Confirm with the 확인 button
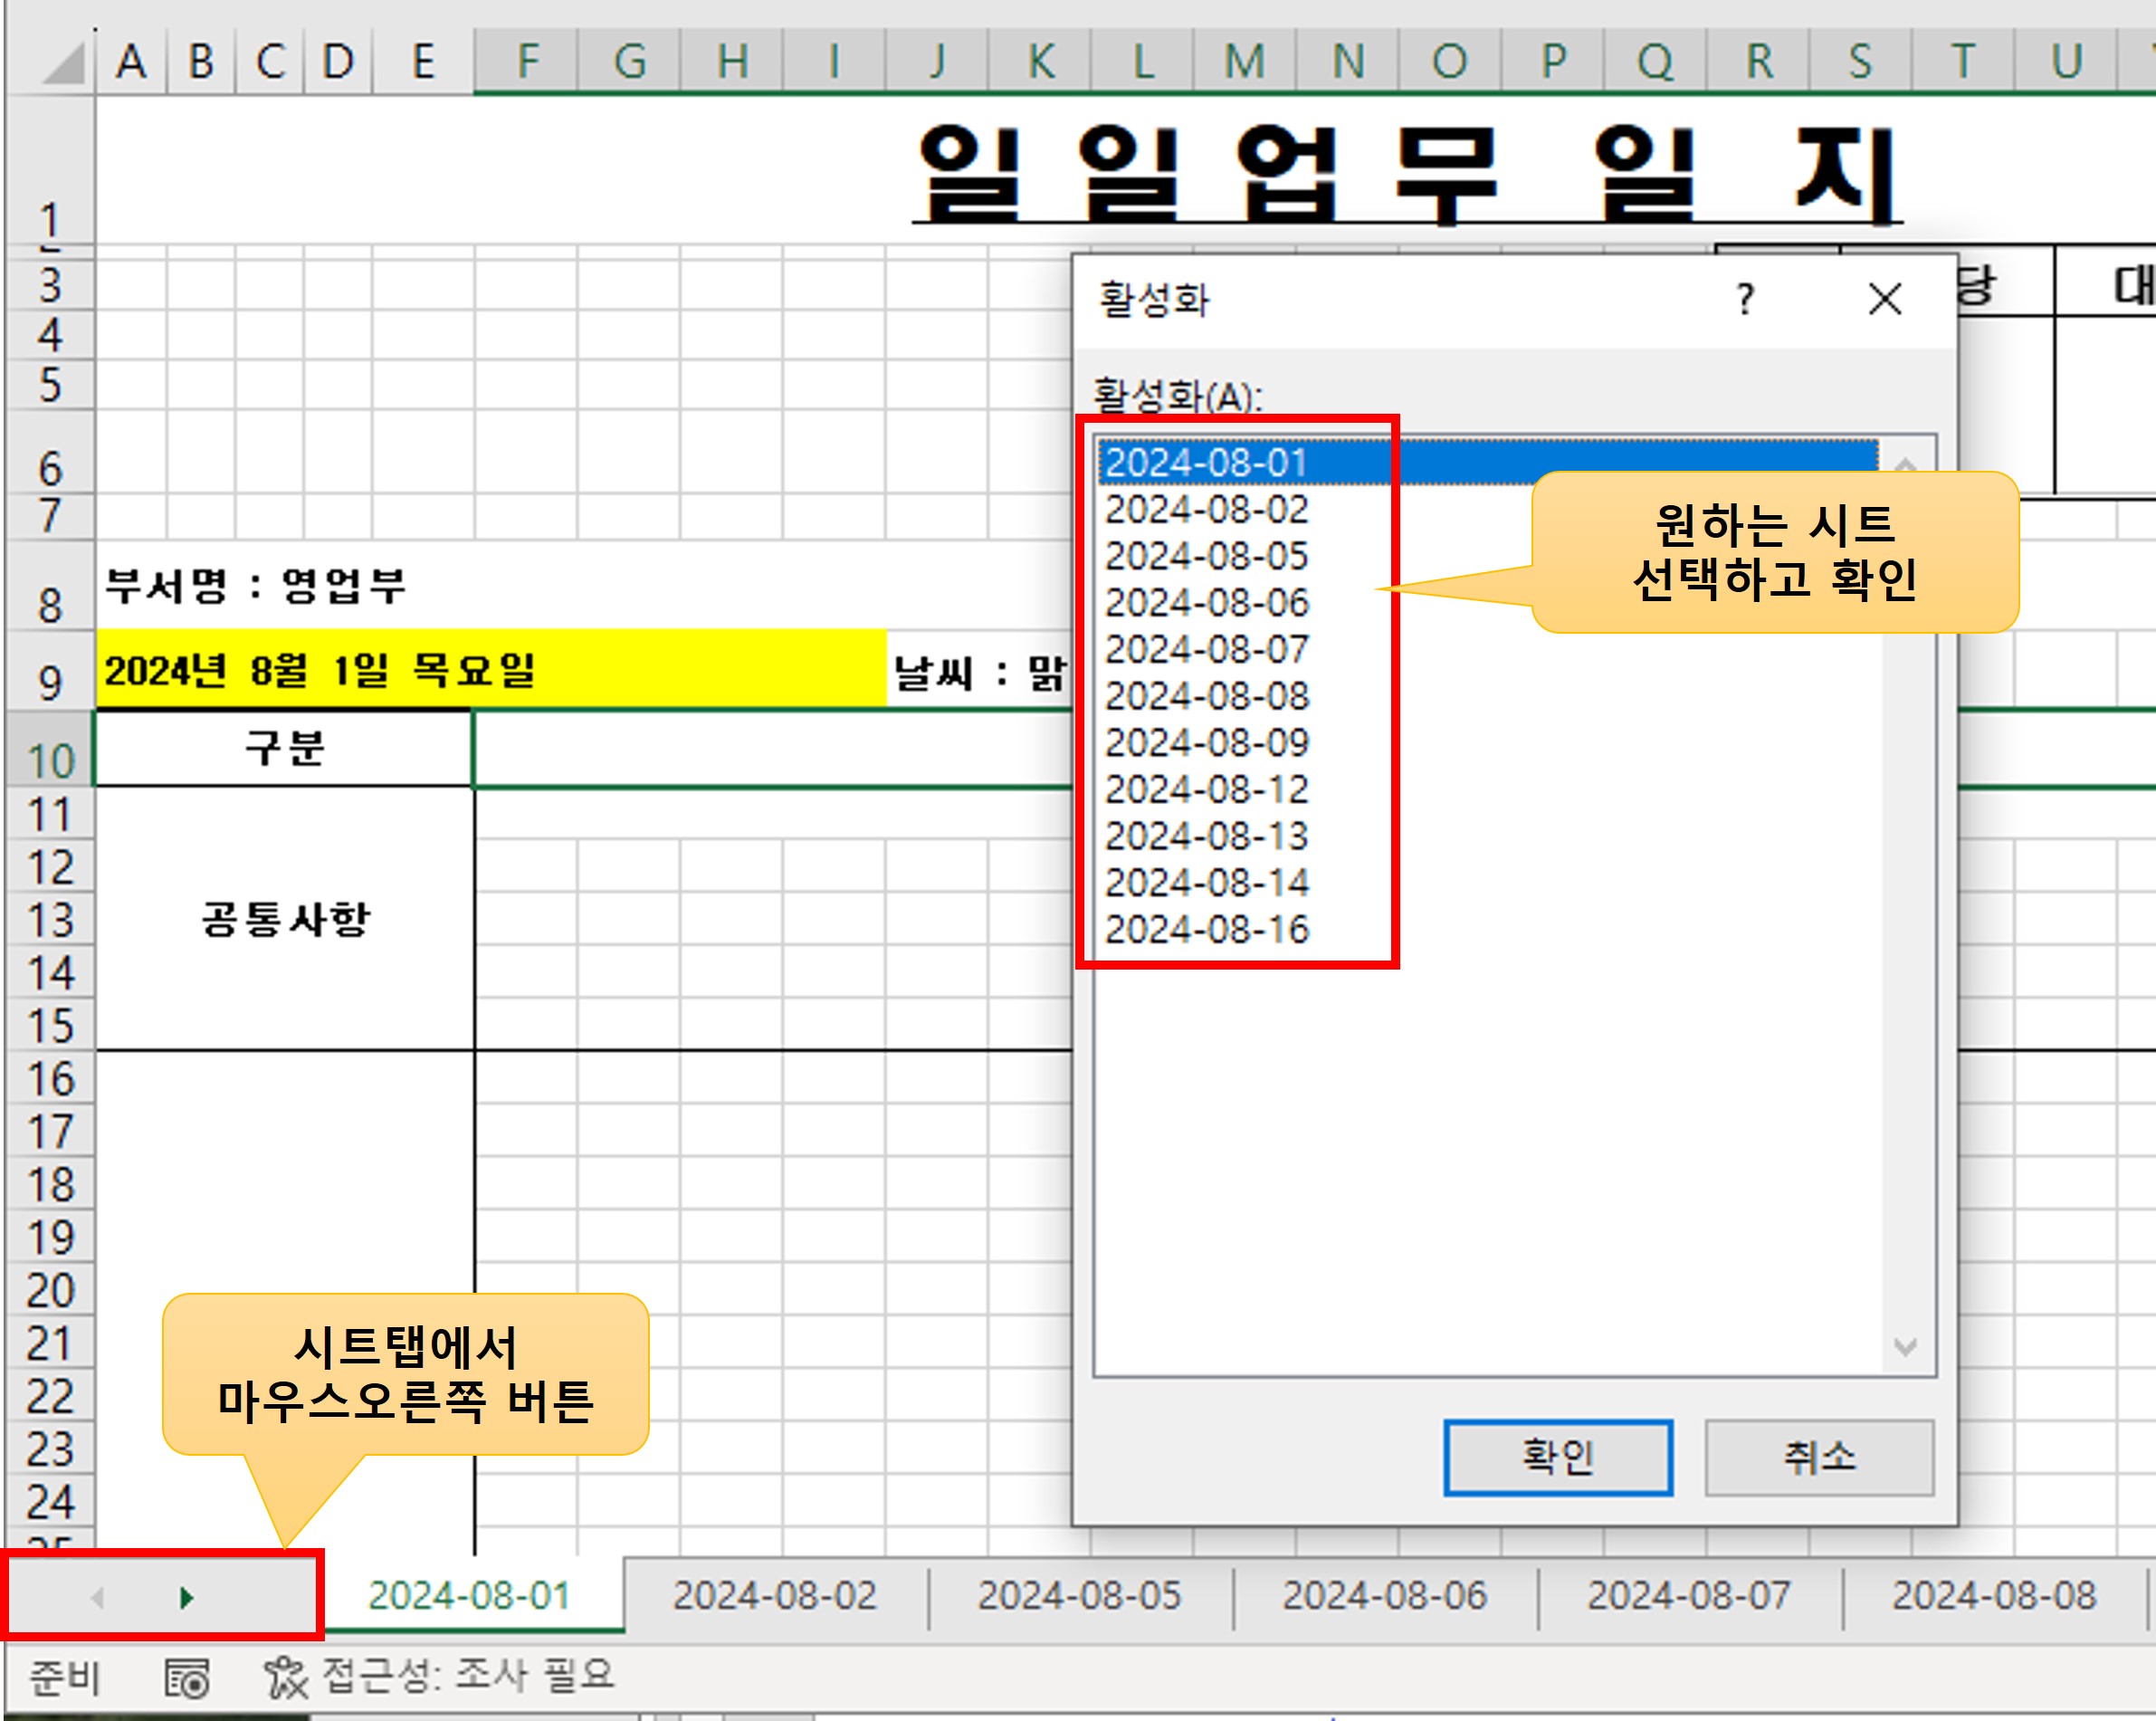The width and height of the screenshot is (2156, 1721). 1557,1457
